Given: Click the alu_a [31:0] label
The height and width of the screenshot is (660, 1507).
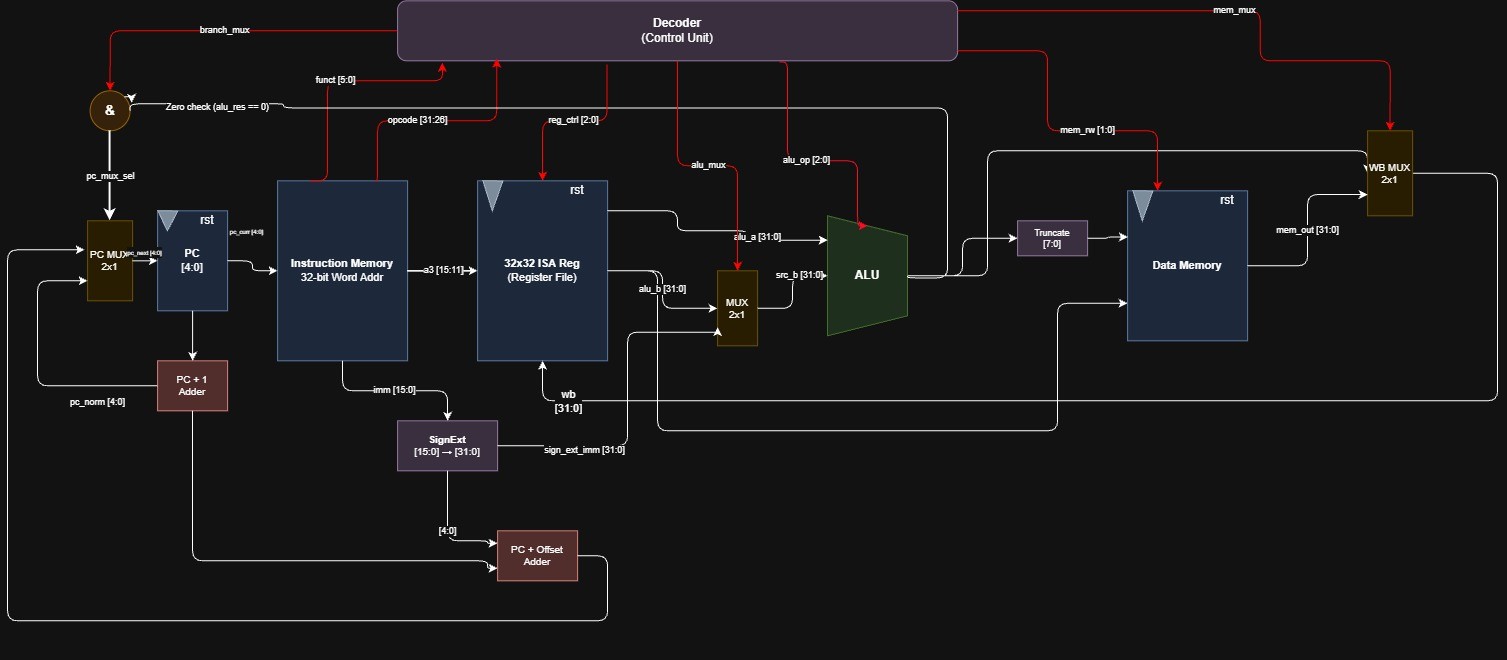Looking at the screenshot, I should click(x=757, y=237).
